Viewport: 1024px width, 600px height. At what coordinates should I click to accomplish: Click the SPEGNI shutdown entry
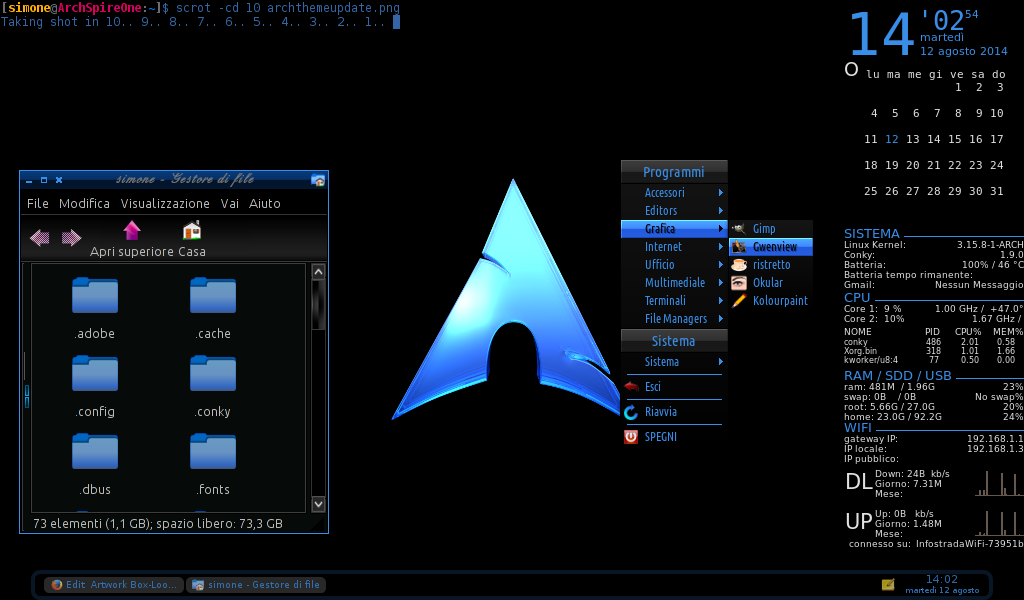click(x=674, y=437)
